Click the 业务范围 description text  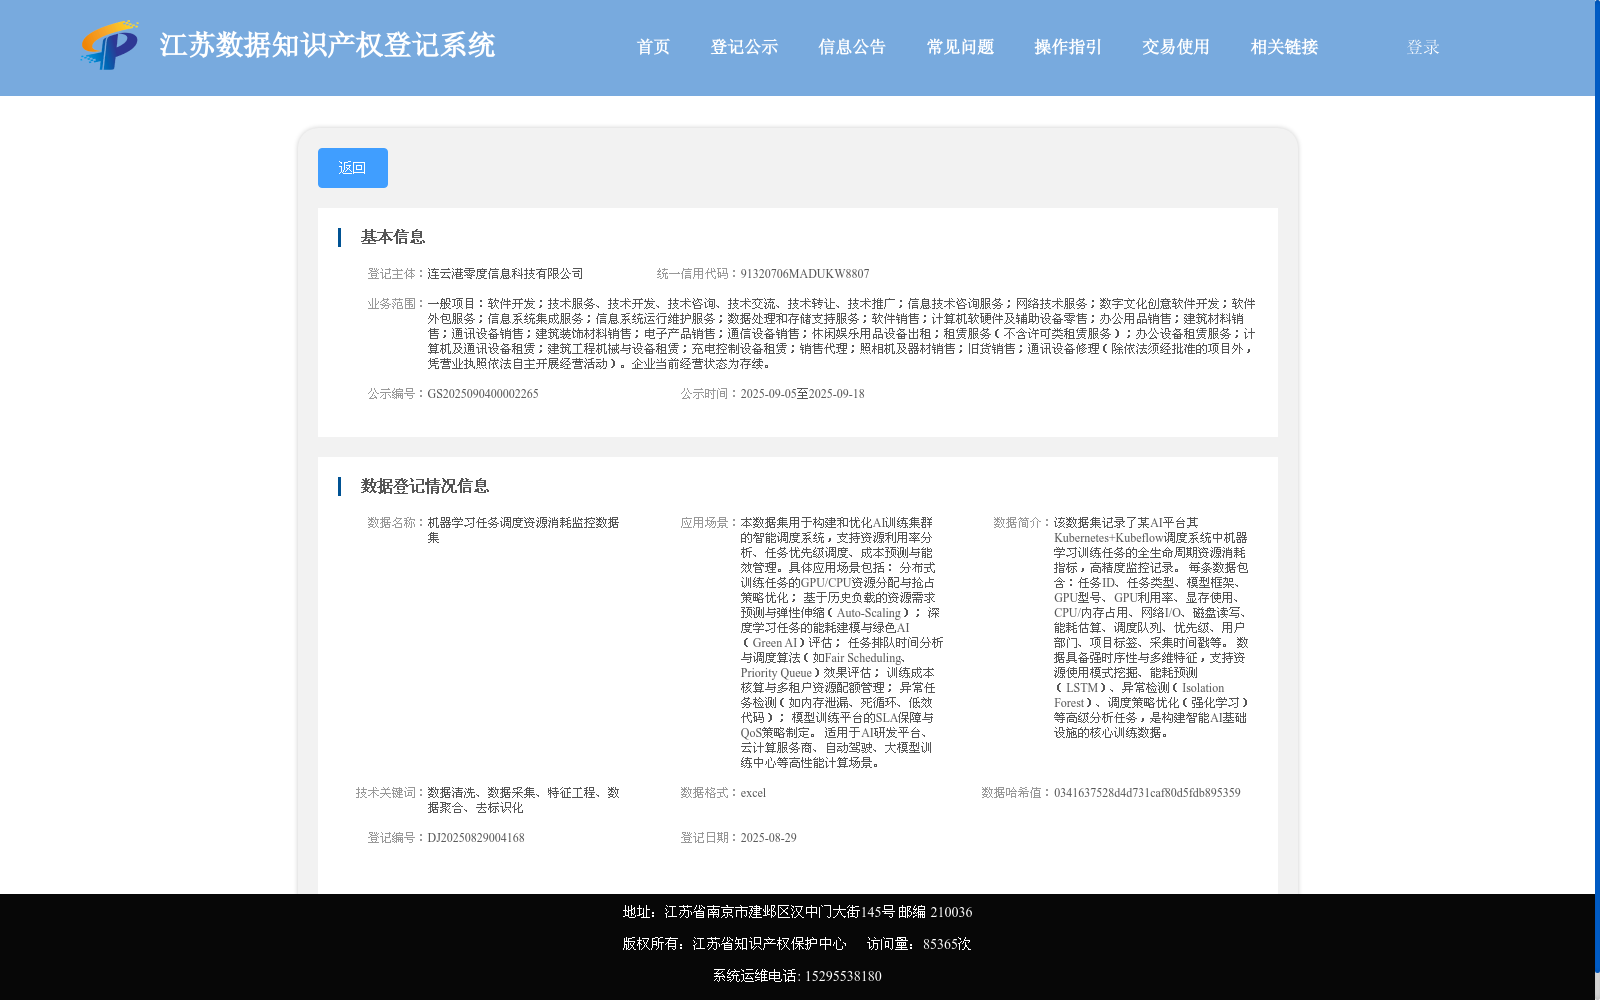[841, 334]
